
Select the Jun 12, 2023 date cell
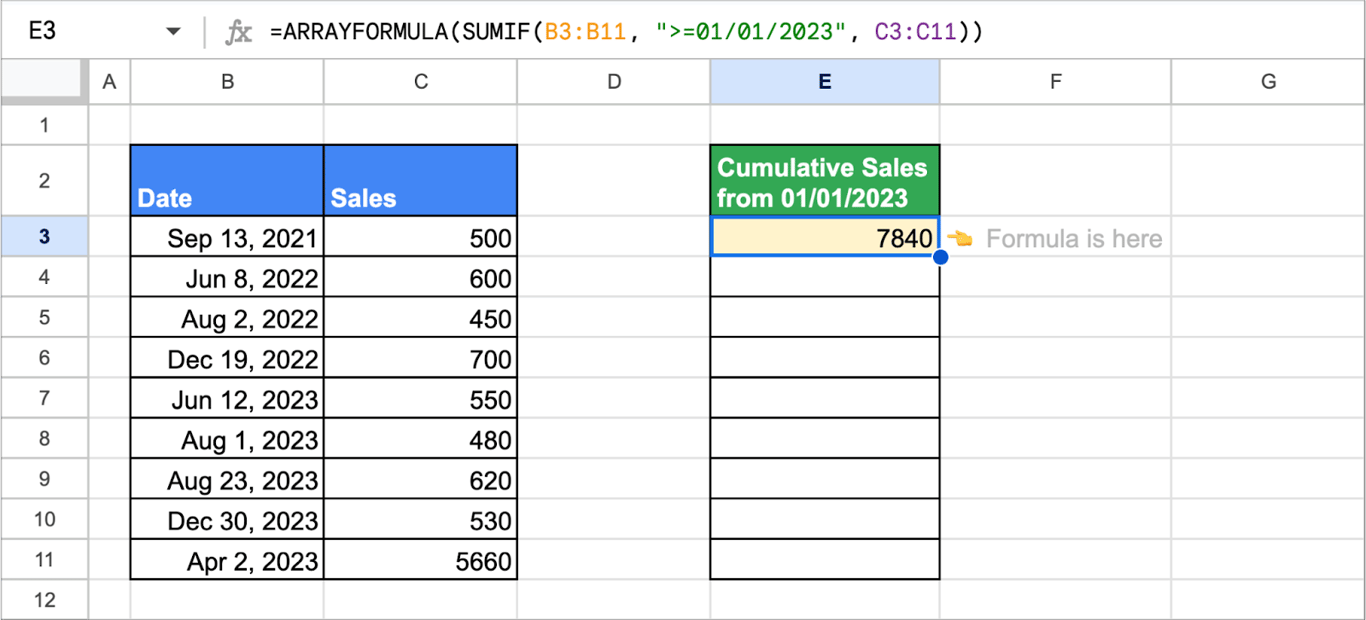[227, 398]
